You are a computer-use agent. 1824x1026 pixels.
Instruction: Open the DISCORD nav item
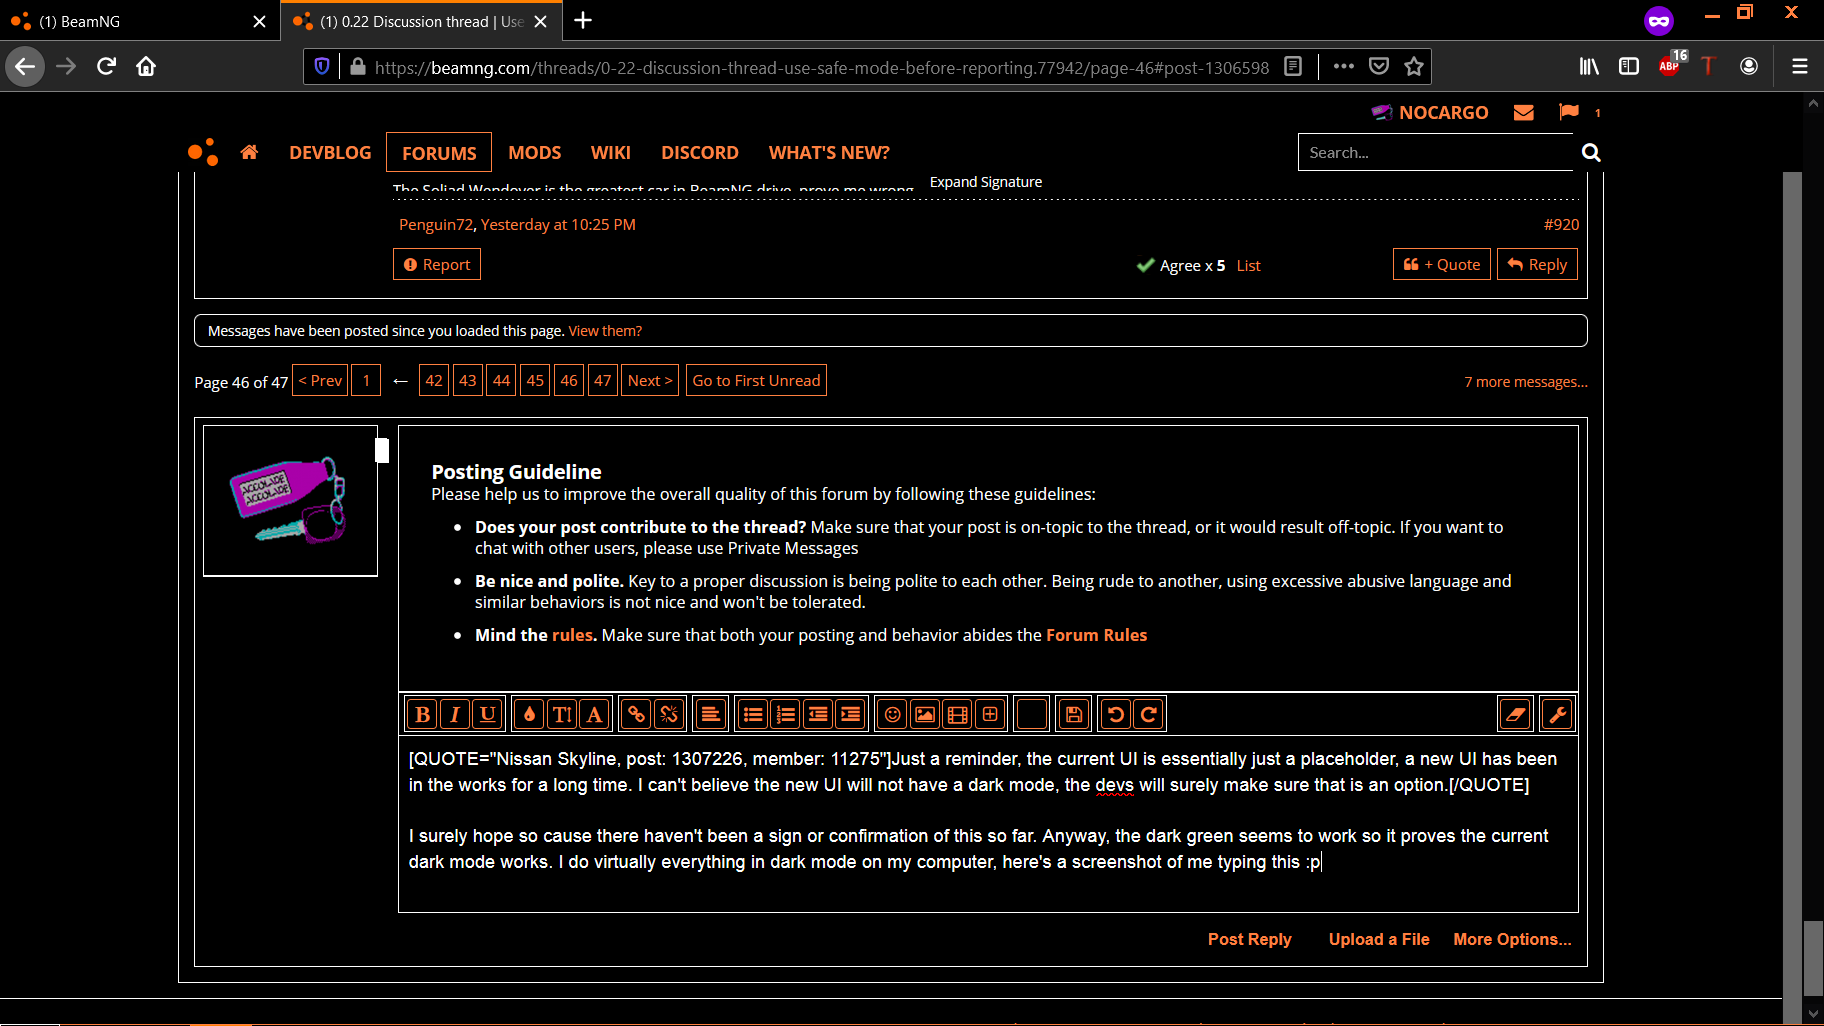pyautogui.click(x=699, y=152)
